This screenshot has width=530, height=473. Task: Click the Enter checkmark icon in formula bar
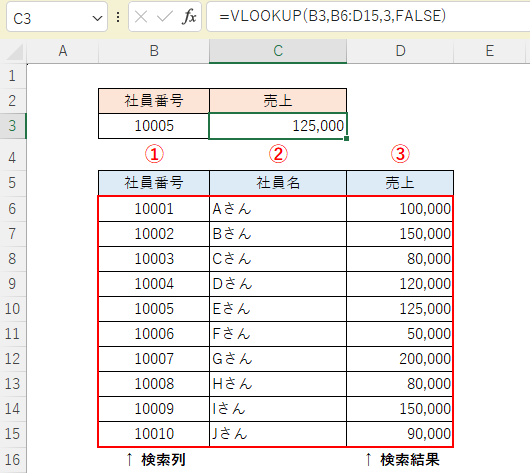click(165, 17)
